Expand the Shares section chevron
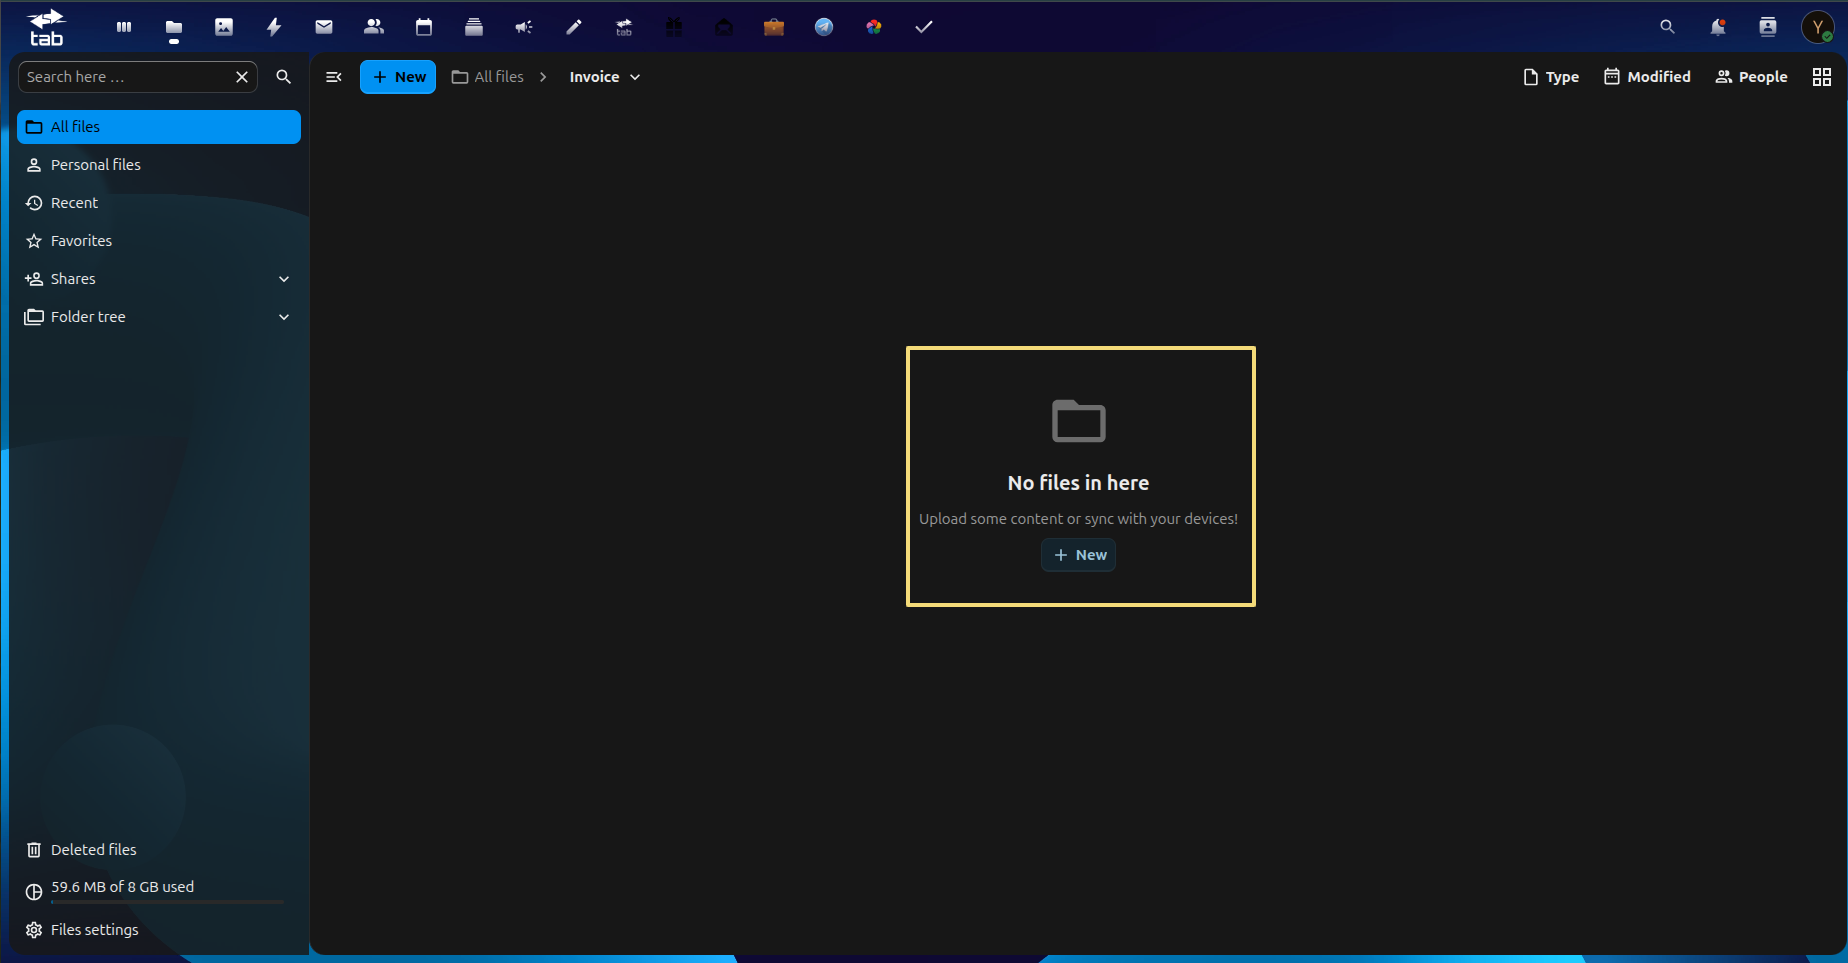 click(x=284, y=279)
